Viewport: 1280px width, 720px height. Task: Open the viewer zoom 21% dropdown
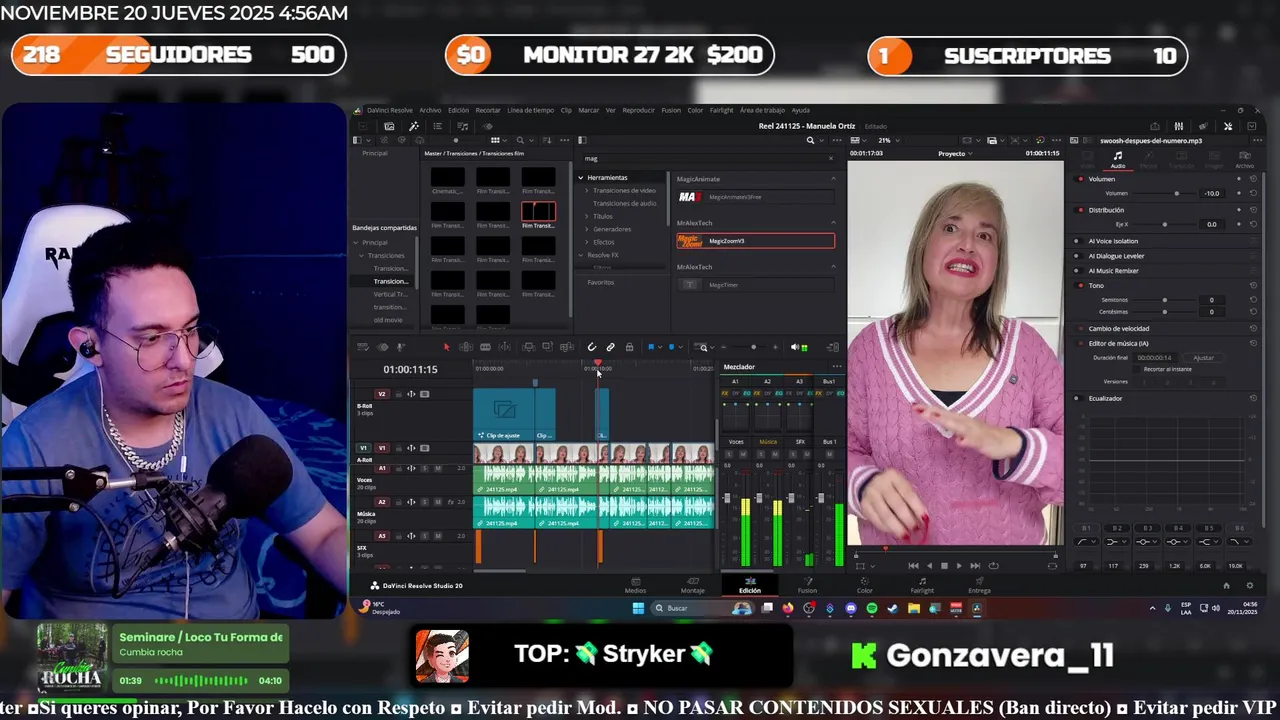click(x=889, y=140)
